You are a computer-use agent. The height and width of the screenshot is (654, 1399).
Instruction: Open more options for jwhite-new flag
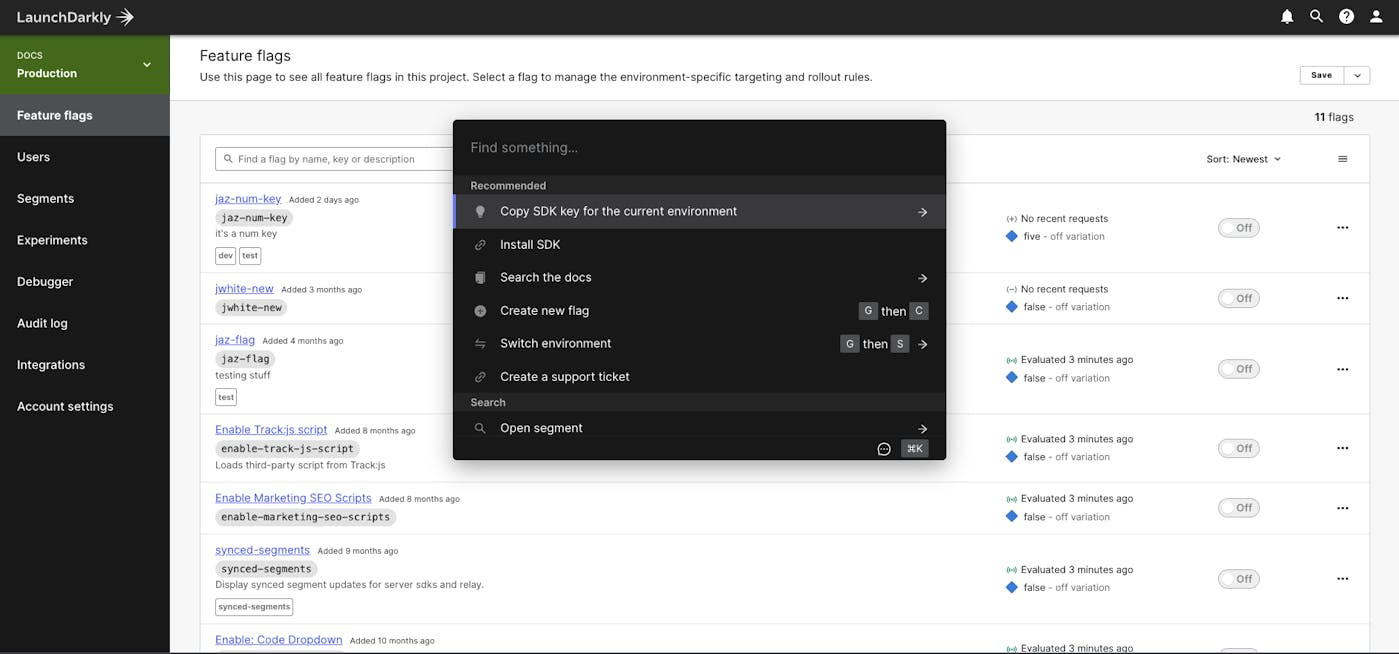tap(1343, 298)
